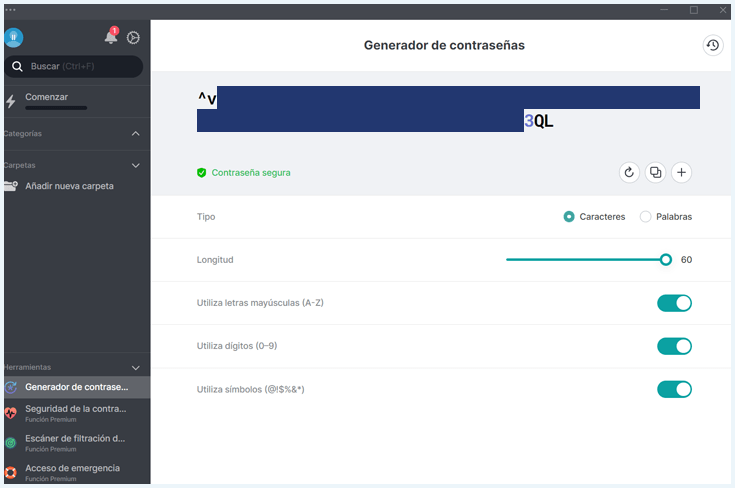Expand the Carpetas section chevron
Screen dimensions: 735x488
tap(135, 165)
